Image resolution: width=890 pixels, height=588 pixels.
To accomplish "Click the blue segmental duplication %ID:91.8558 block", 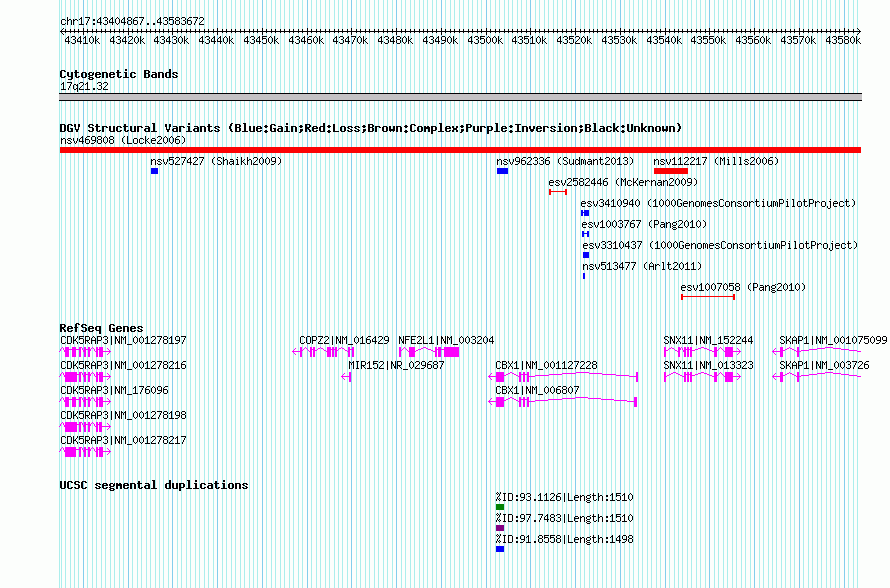I will click(x=500, y=549).
